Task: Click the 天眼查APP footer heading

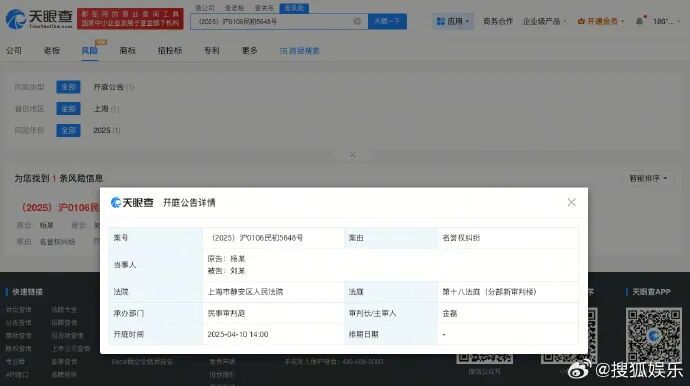Action: click(651, 292)
